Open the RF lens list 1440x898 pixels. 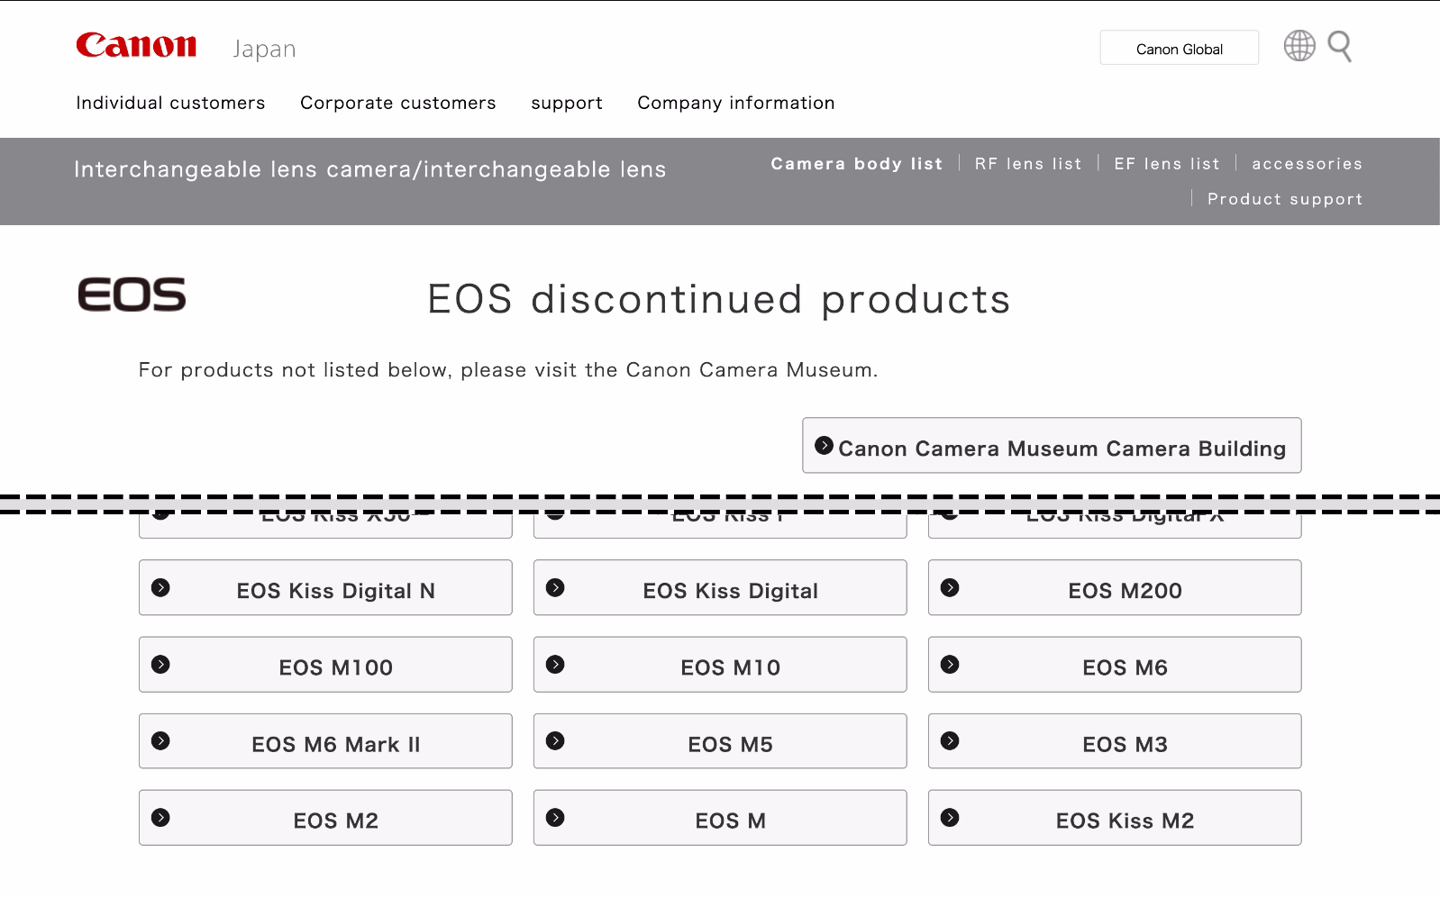point(1028,163)
